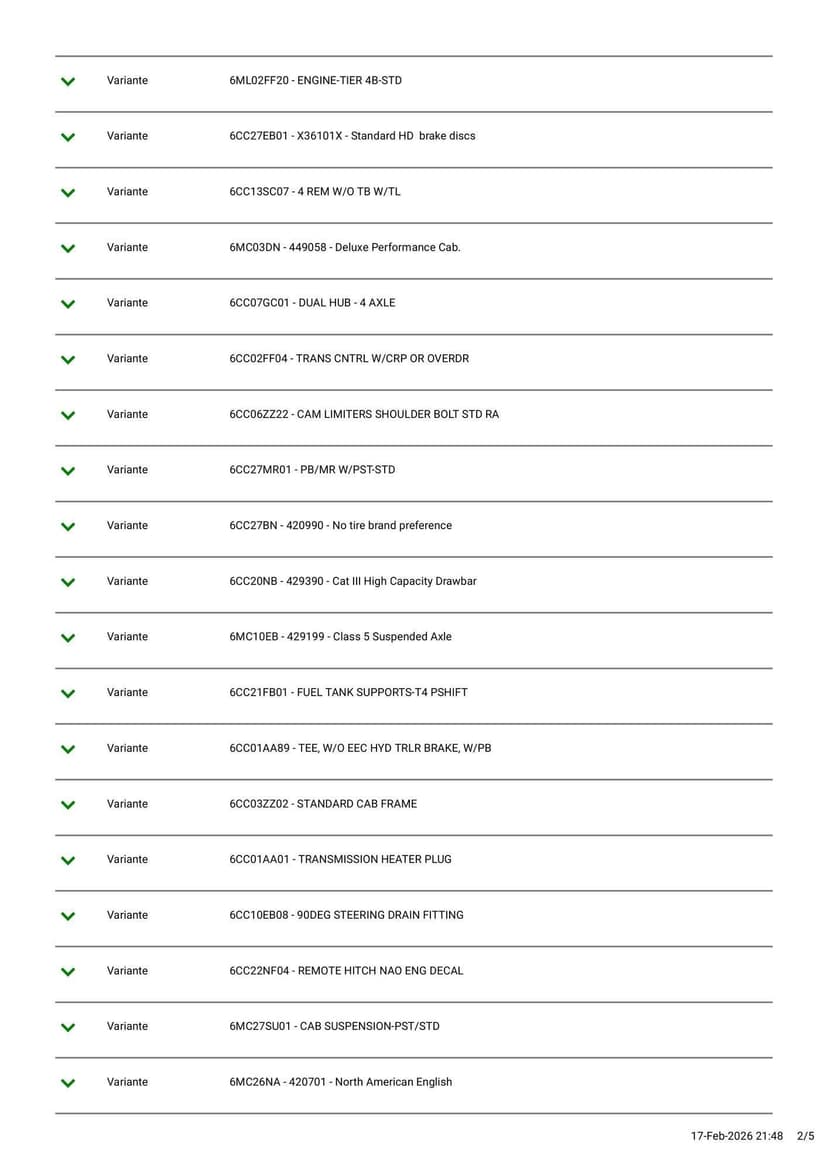Click the green chevron beside 4 REM W/O TB W/TL

[x=67, y=193]
